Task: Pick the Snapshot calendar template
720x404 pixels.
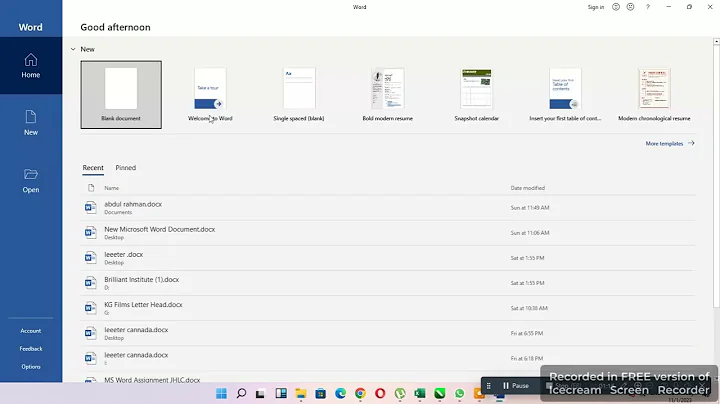Action: pos(477,95)
